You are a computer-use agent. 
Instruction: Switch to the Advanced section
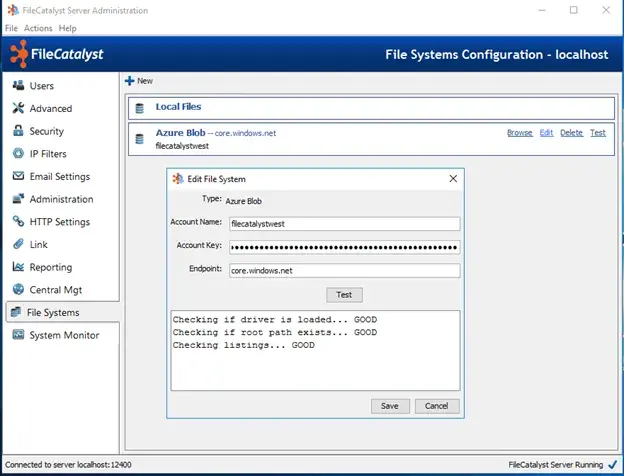(x=51, y=108)
